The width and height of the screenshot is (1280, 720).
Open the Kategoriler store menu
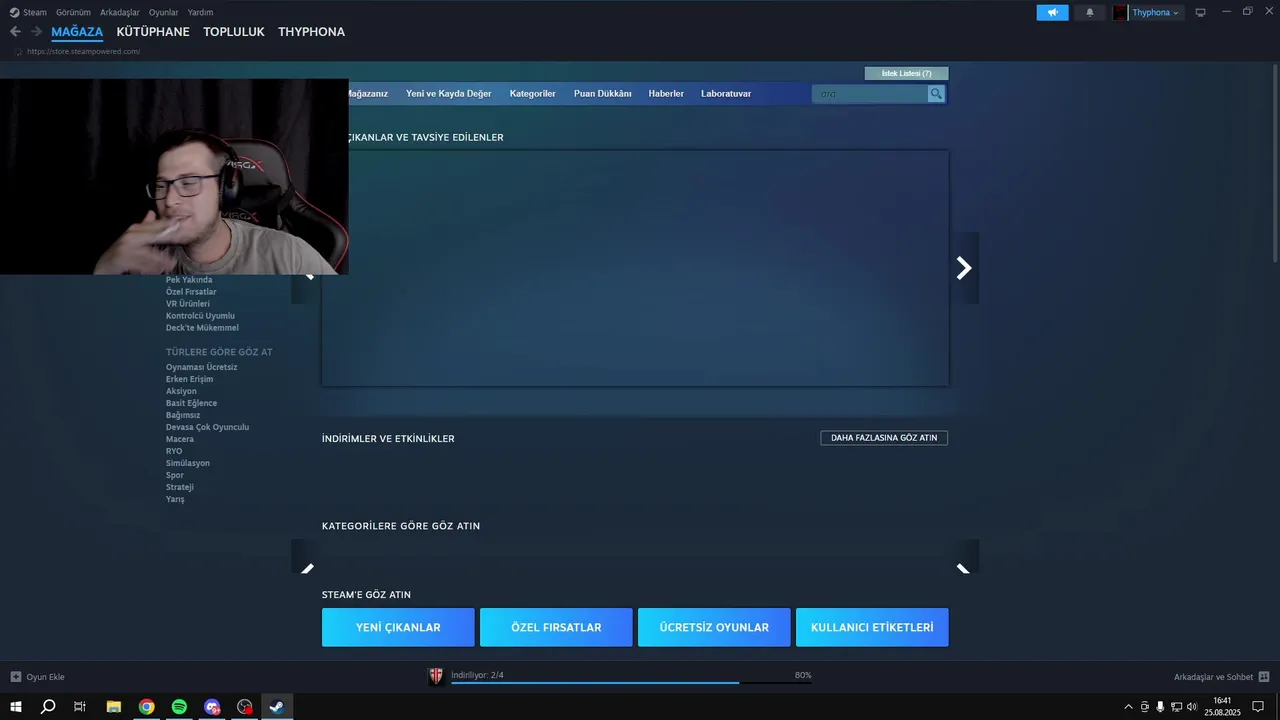(532, 93)
